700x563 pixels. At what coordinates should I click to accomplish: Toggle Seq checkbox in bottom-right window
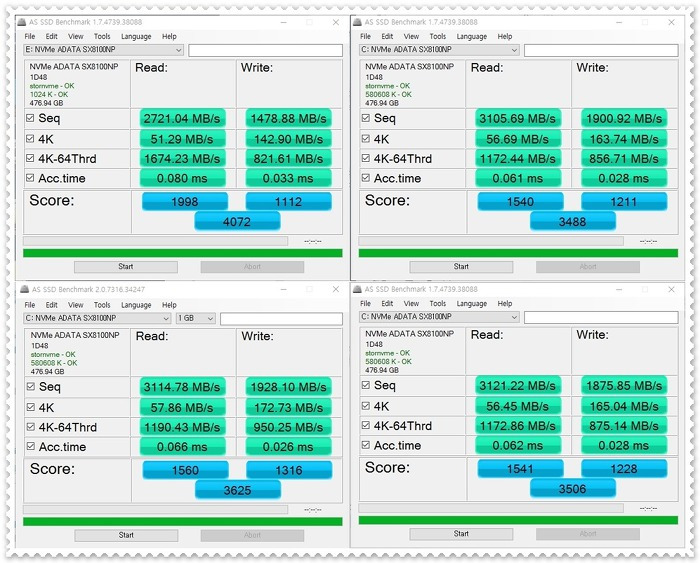tap(366, 385)
